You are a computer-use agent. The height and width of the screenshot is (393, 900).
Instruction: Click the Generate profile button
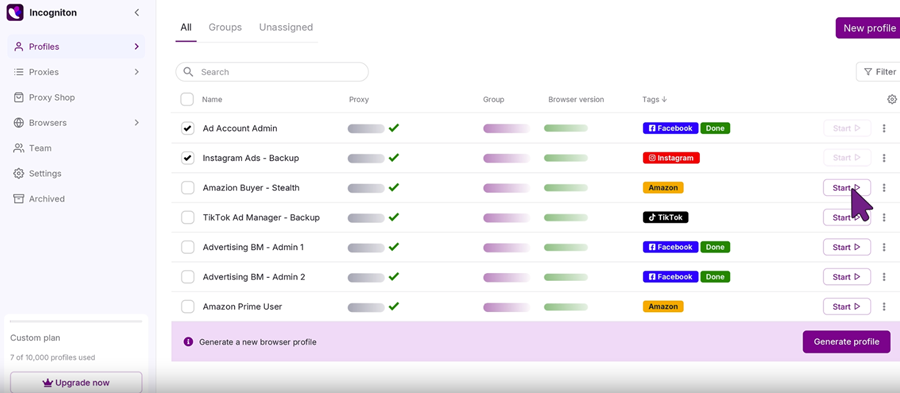pos(847,342)
